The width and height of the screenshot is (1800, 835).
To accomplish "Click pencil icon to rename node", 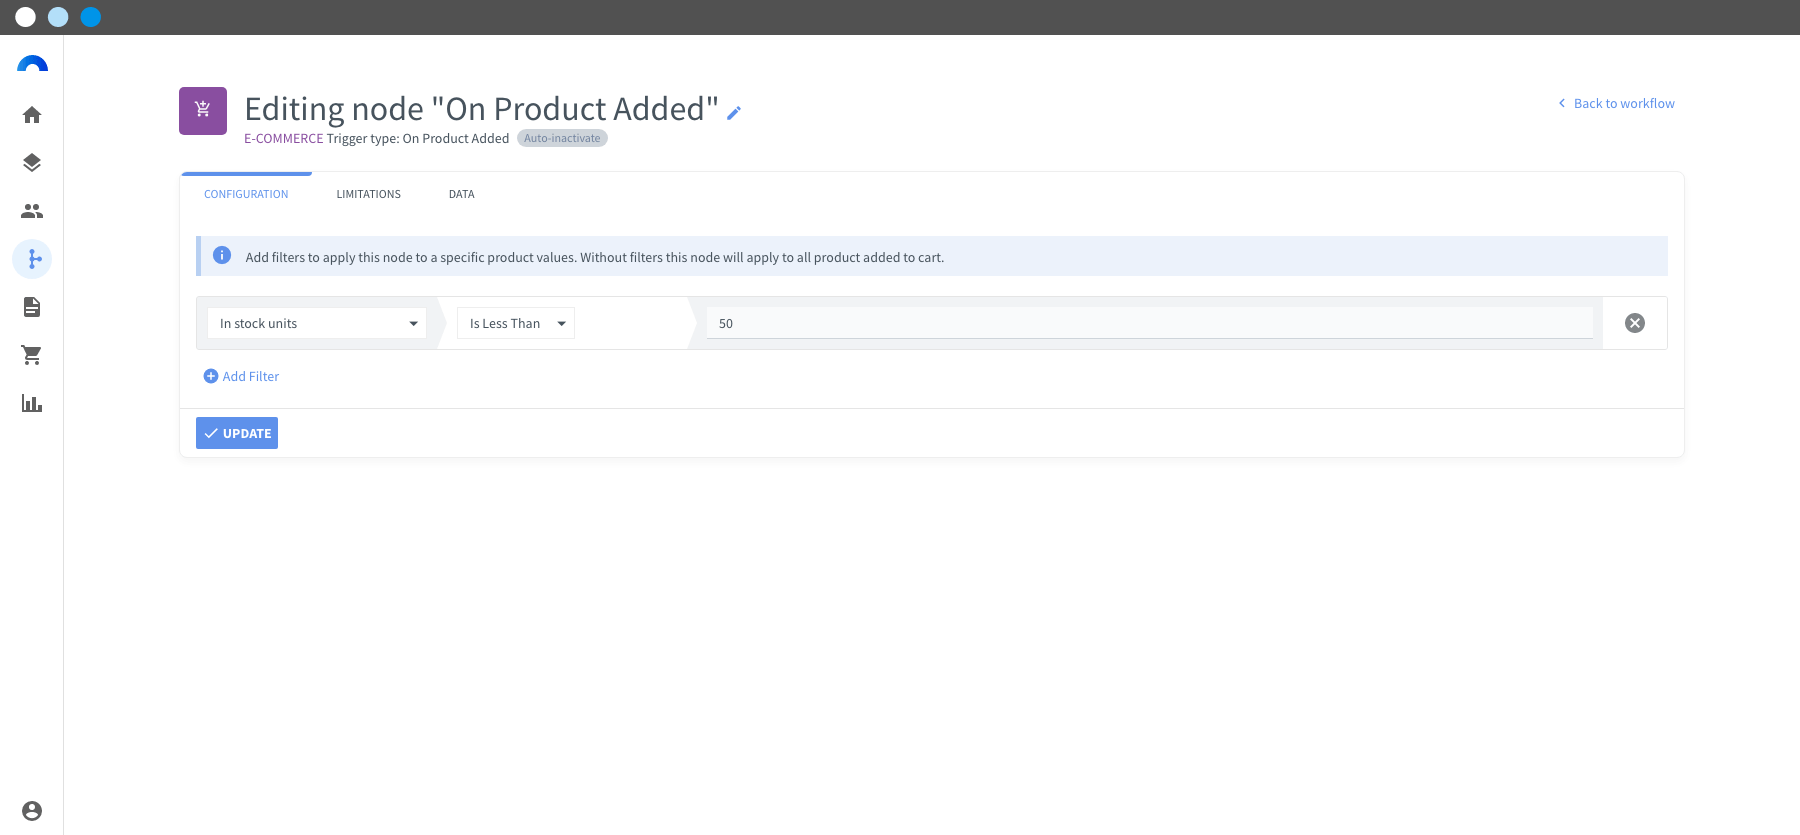I will [x=734, y=113].
